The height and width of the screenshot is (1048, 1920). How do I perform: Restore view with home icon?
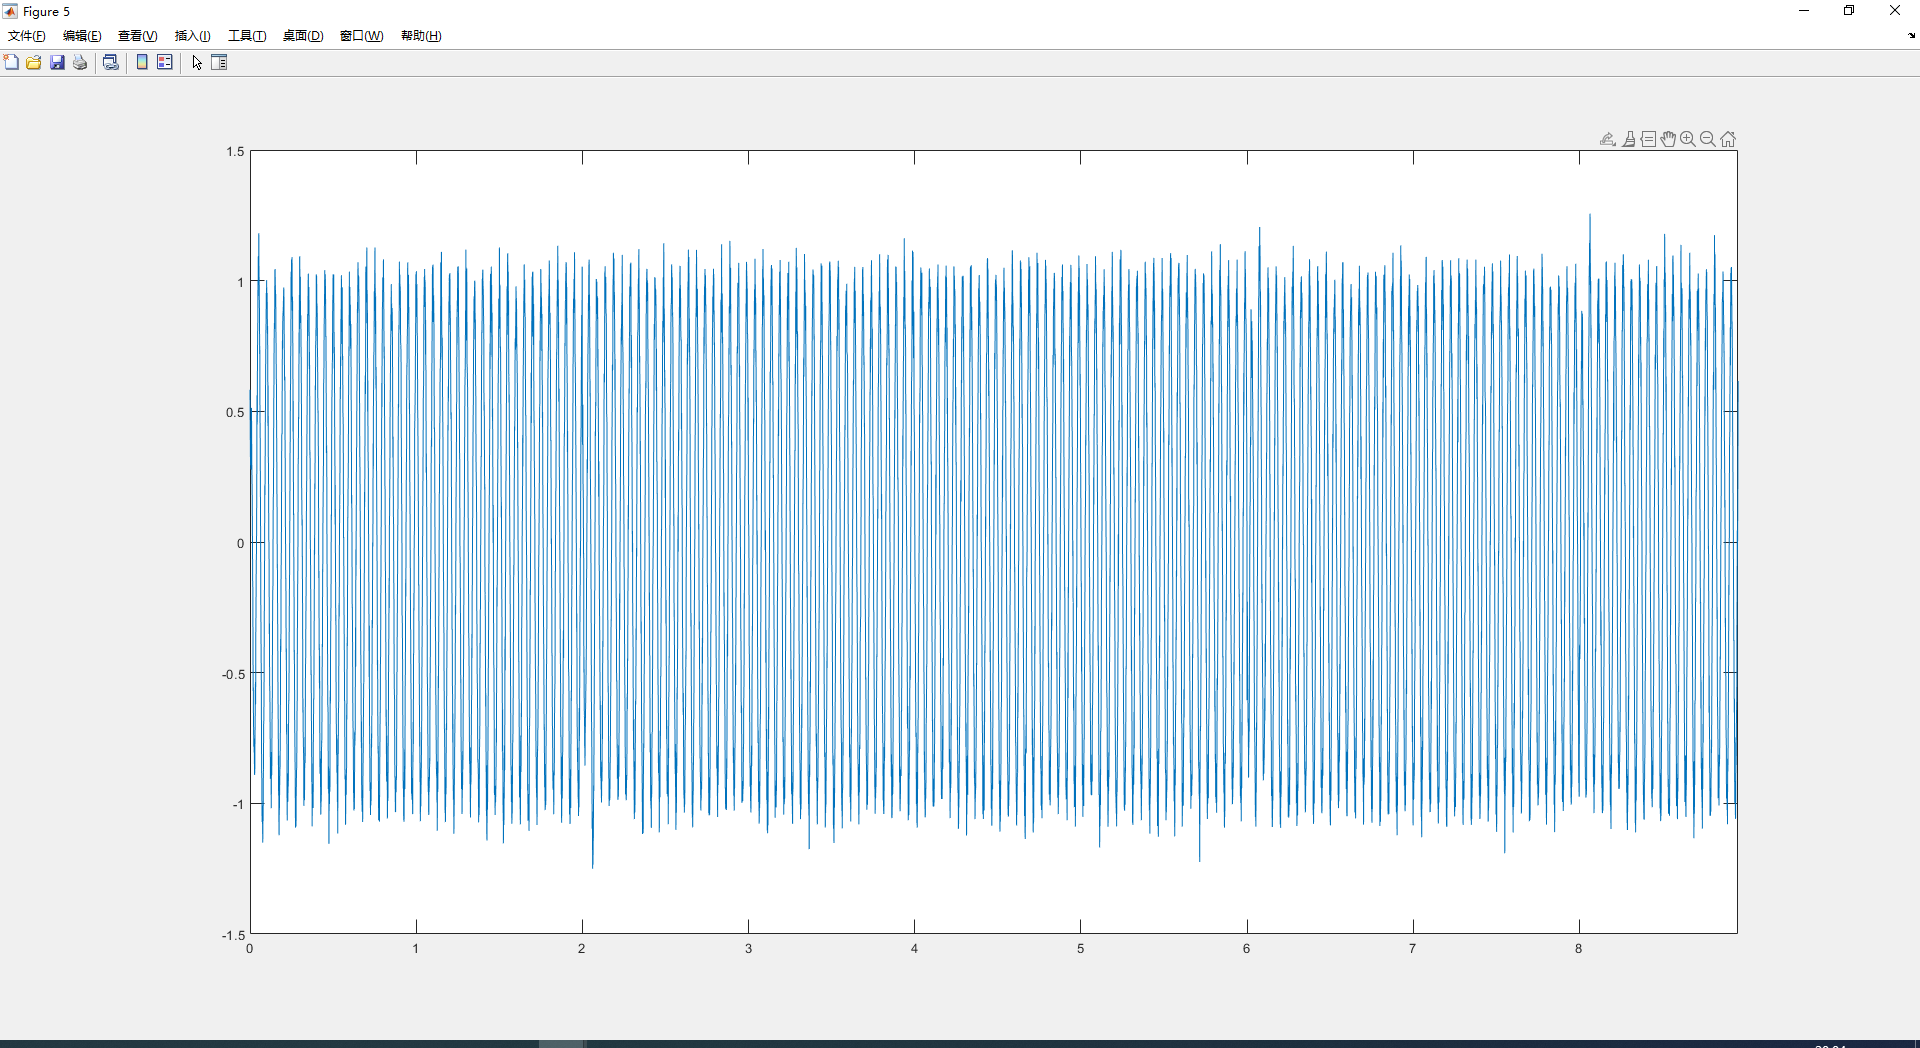[1728, 139]
